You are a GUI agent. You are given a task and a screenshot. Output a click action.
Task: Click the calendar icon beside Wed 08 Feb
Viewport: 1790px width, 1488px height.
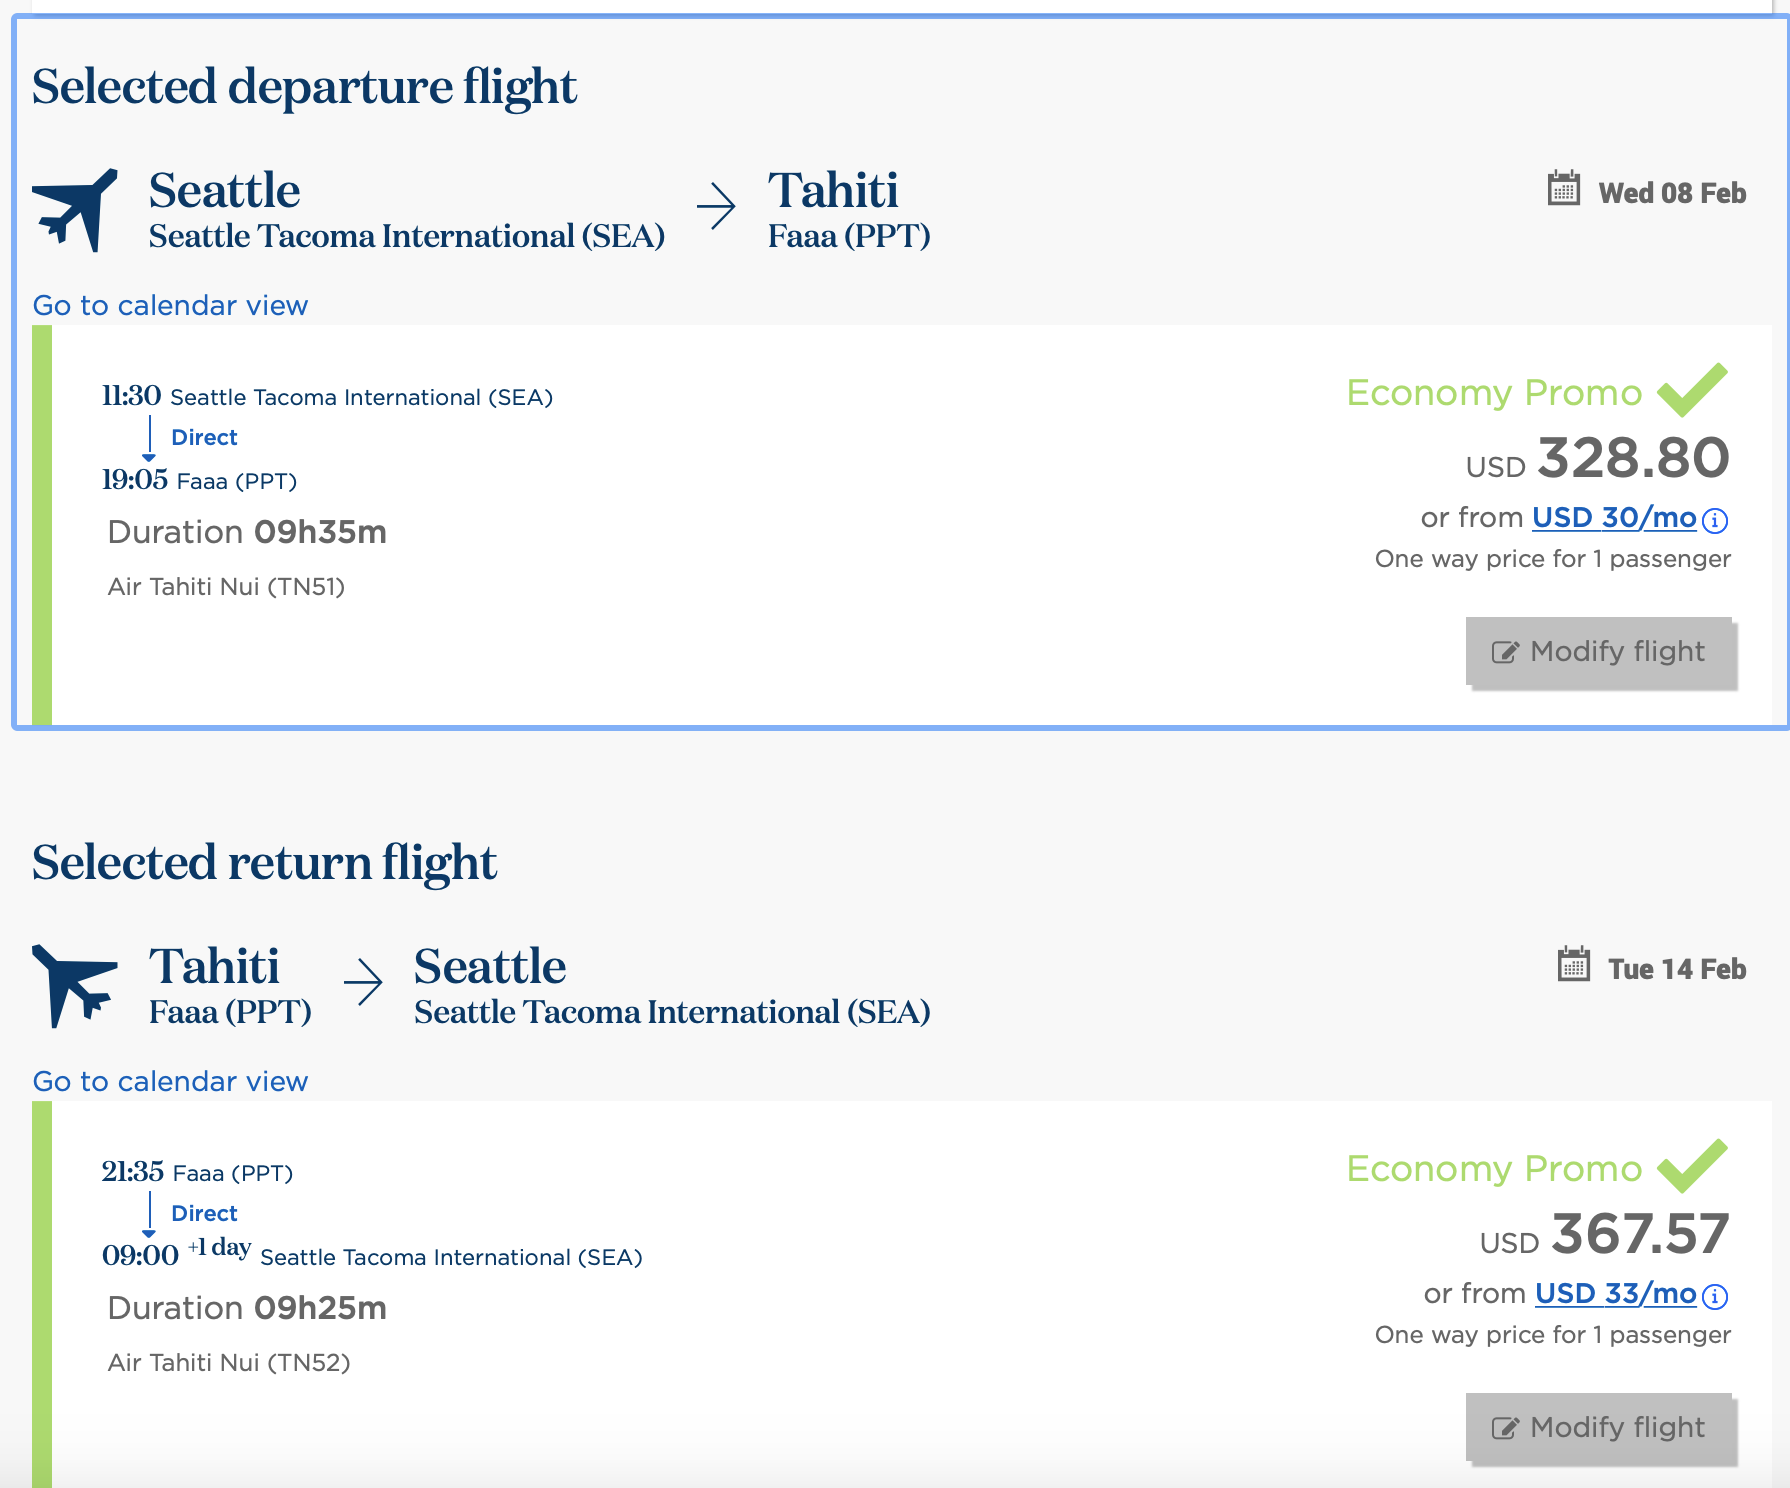pos(1563,189)
